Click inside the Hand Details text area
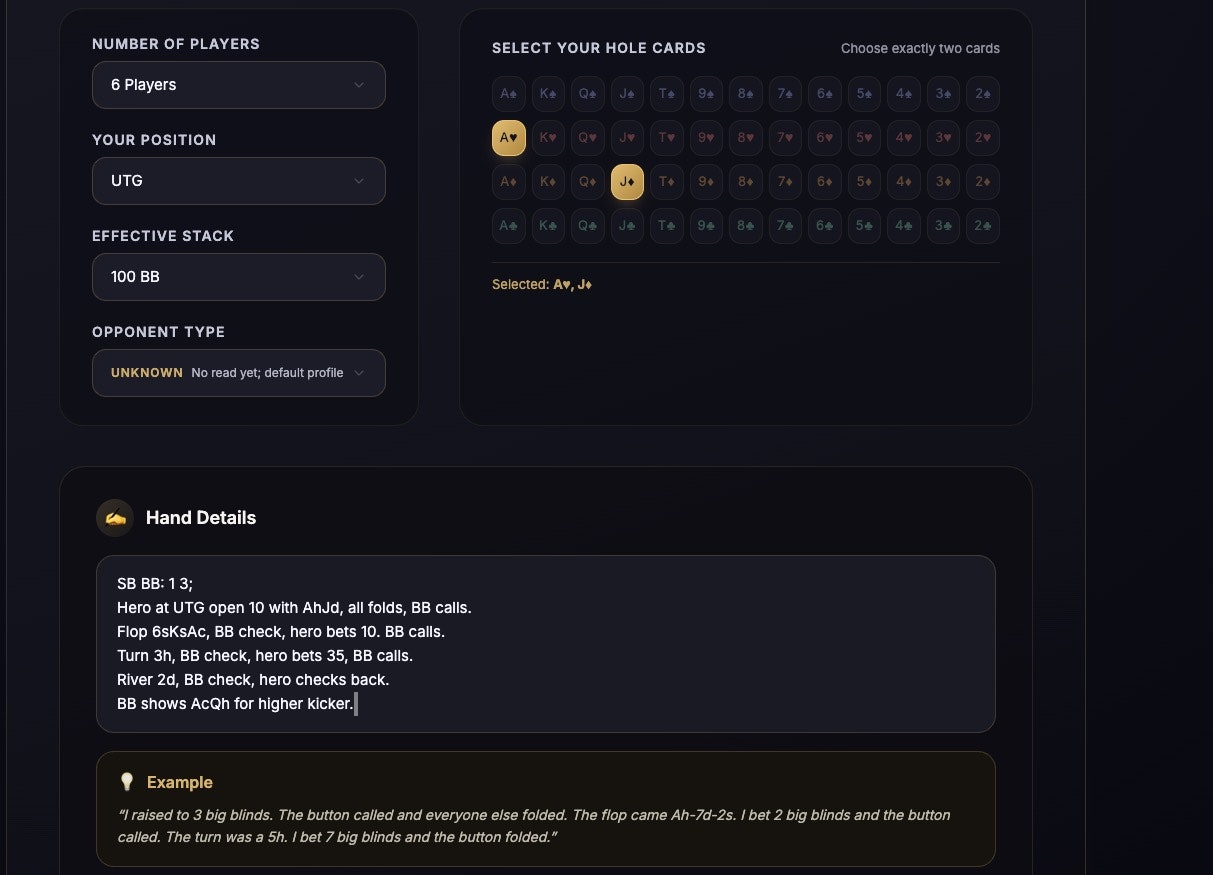Image resolution: width=1213 pixels, height=875 pixels. 545,644
